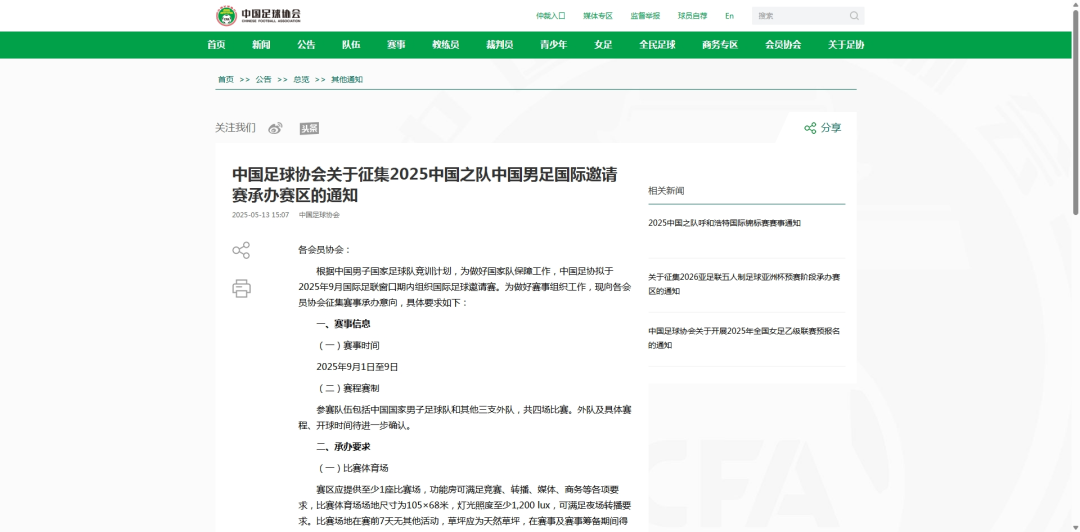Open the 新闻 menu item
This screenshot has width=1080, height=532.
pos(261,45)
